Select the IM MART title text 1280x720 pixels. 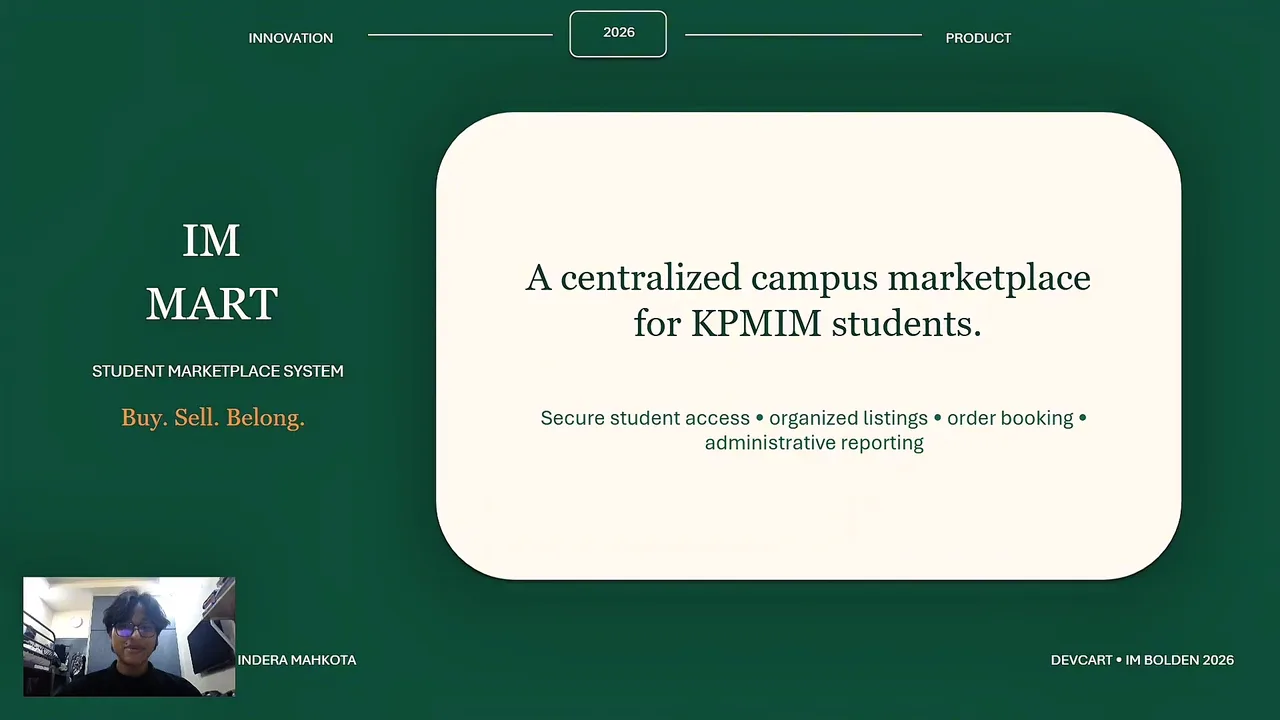click(212, 272)
